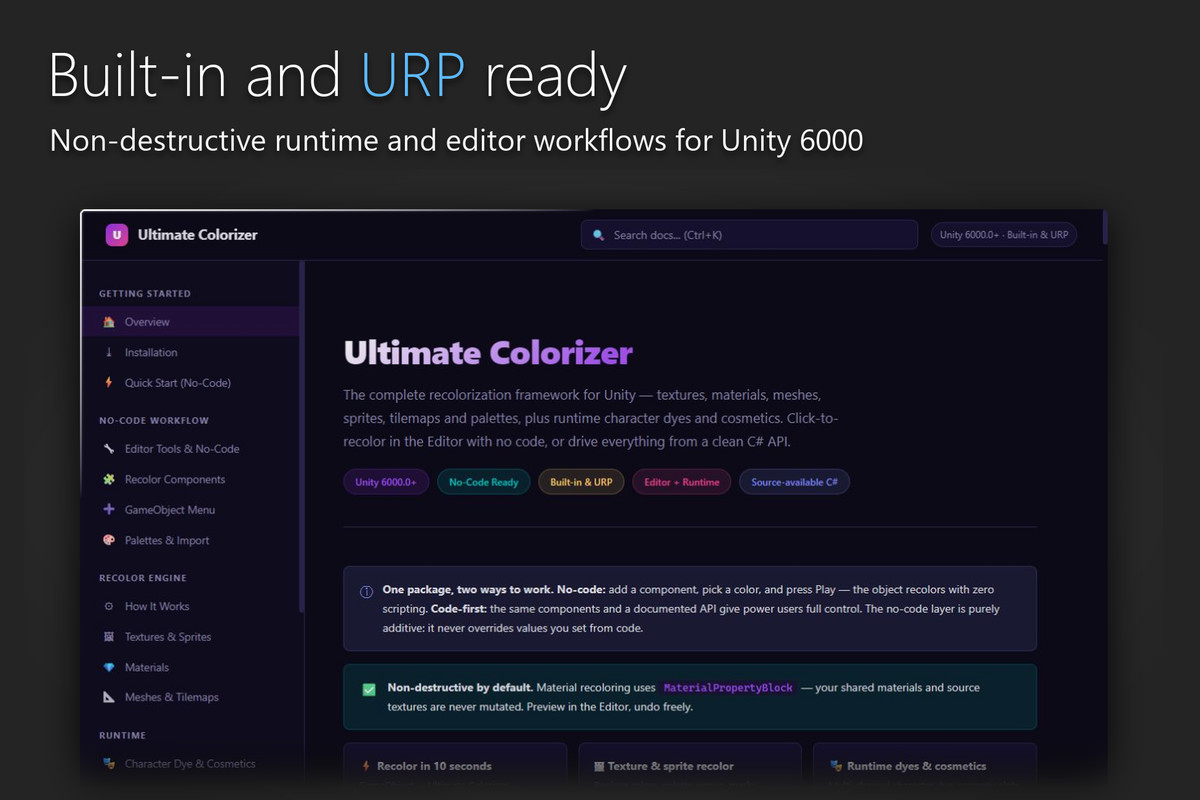The width and height of the screenshot is (1200, 800).
Task: Click the Quick Start lightning icon
Action: (x=109, y=383)
